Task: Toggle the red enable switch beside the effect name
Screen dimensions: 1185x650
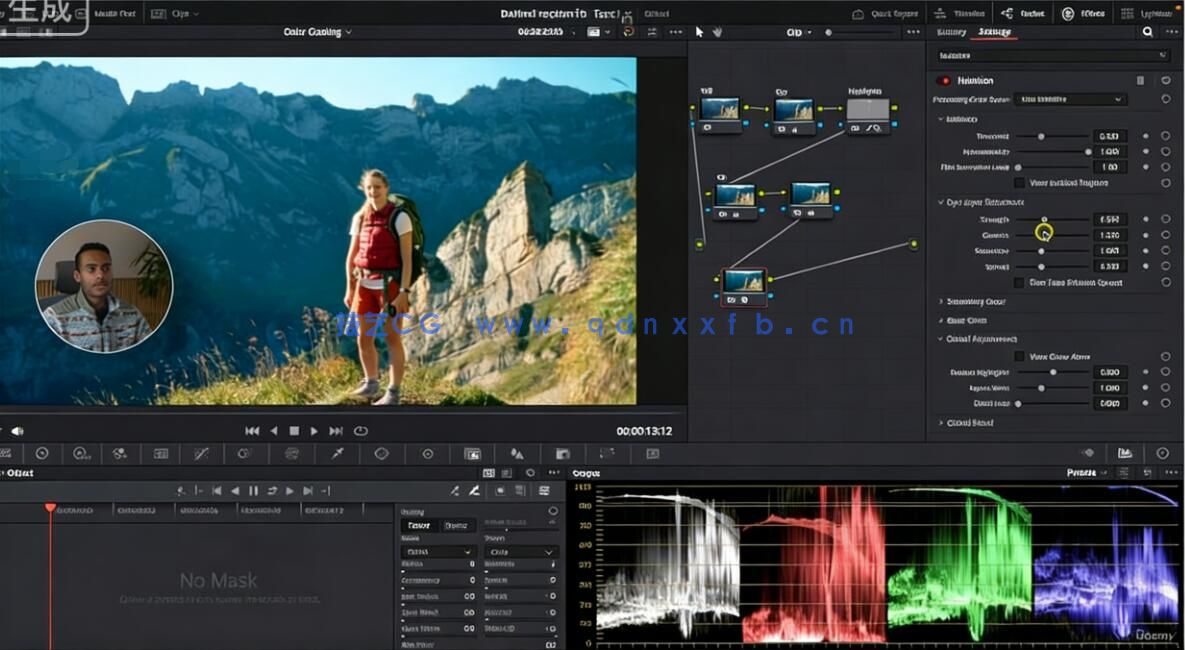Action: [946, 79]
